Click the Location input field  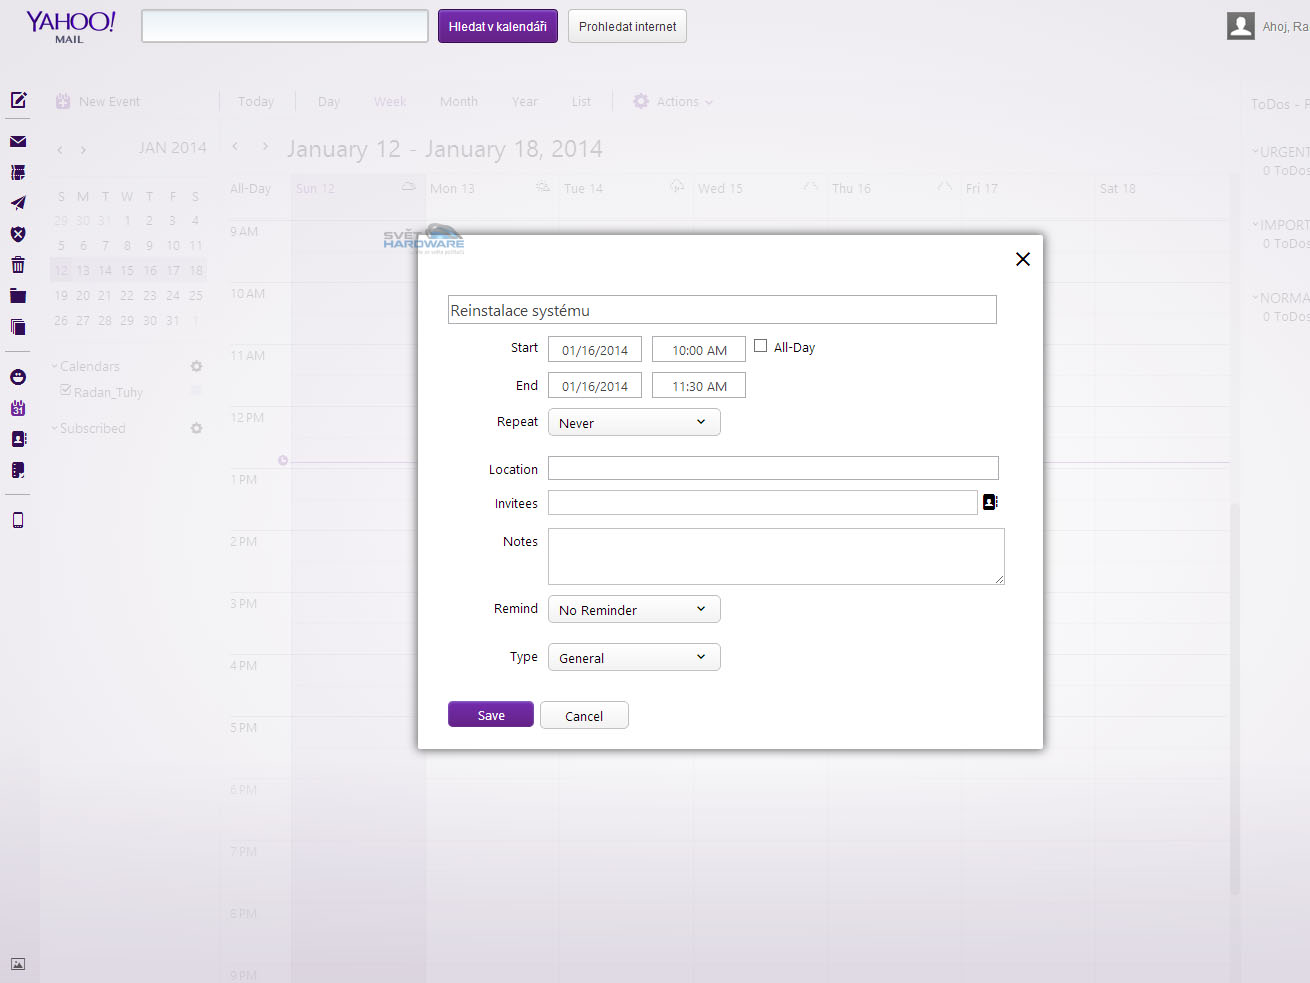[772, 468]
